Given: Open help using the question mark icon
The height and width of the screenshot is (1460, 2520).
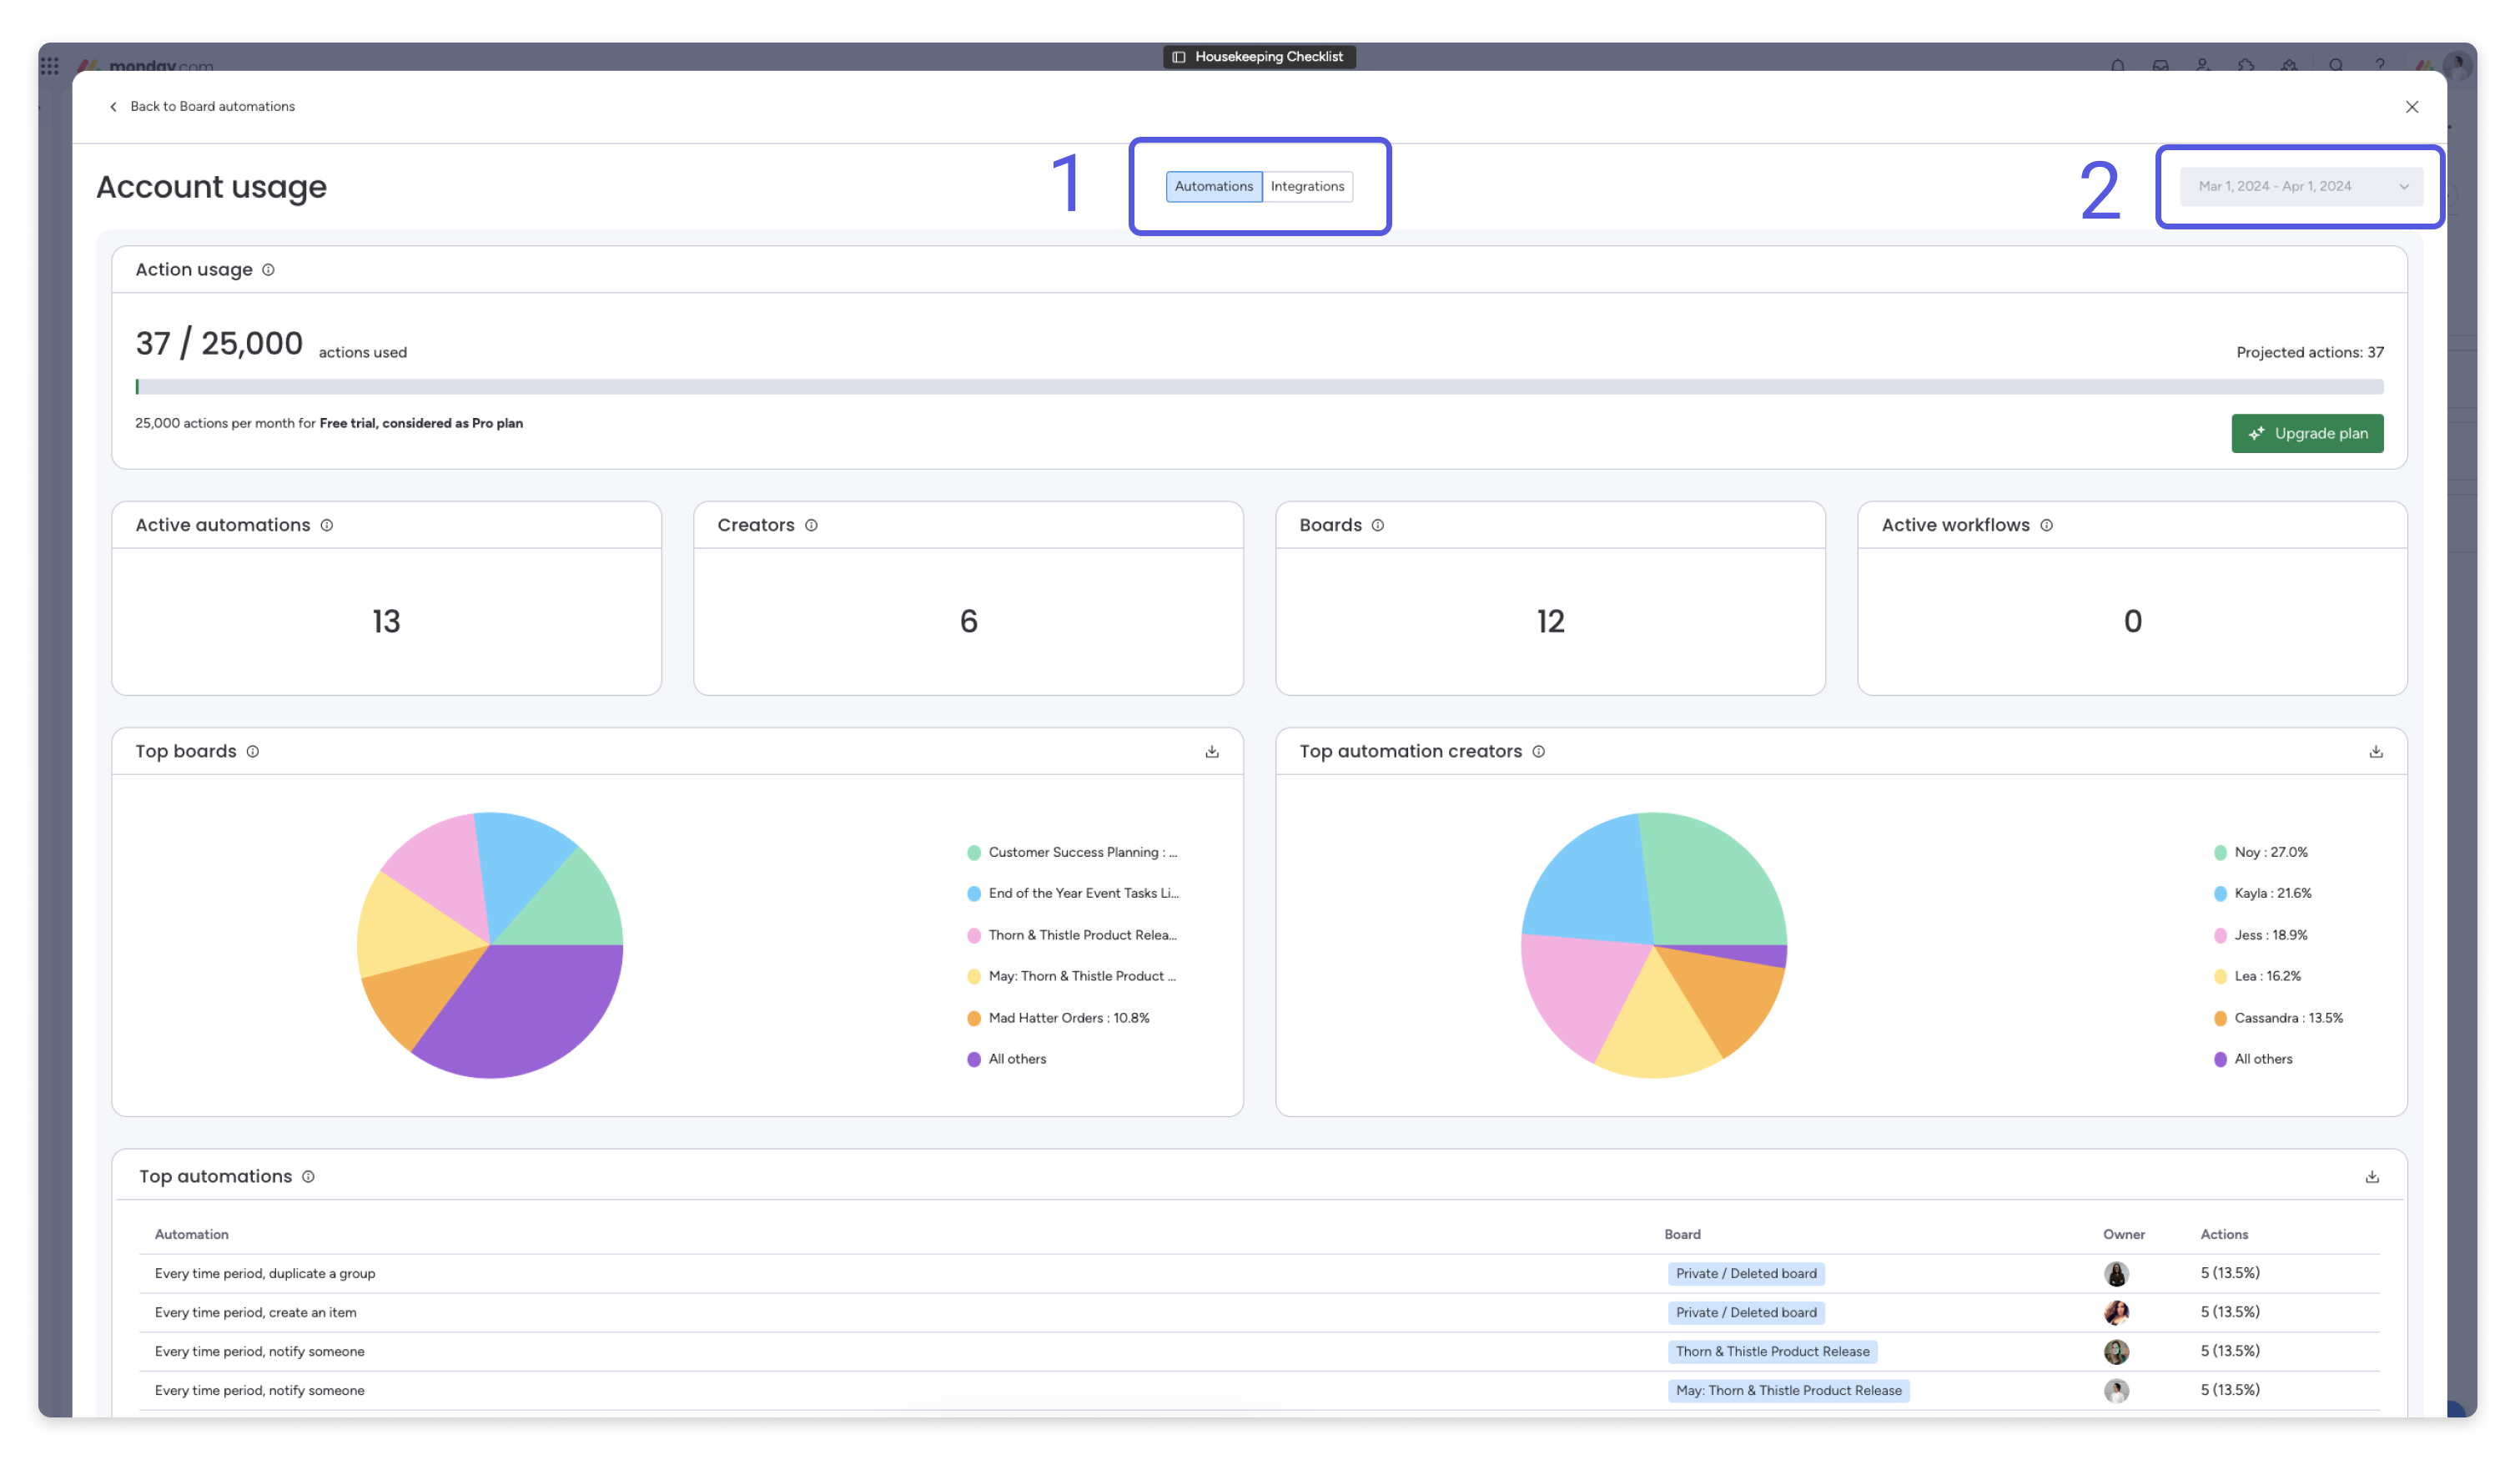Looking at the screenshot, I should 2380,66.
